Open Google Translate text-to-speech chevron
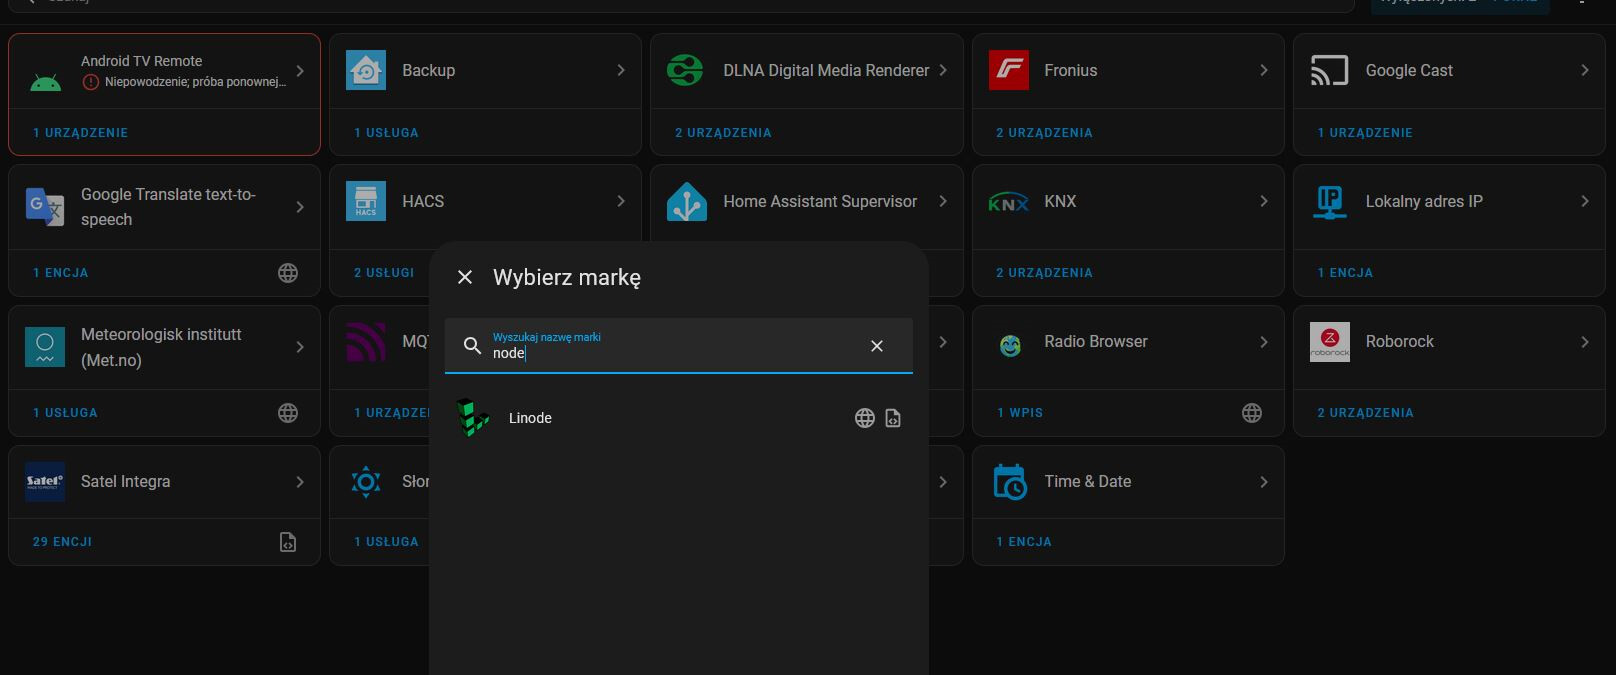Screen dimensions: 1616x675 (x=300, y=207)
